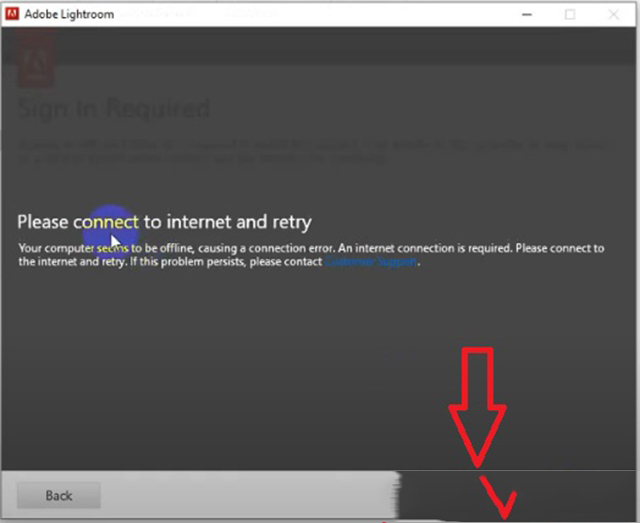
Task: Click the heading 'Please connect to internet and retry'
Action: (x=164, y=222)
